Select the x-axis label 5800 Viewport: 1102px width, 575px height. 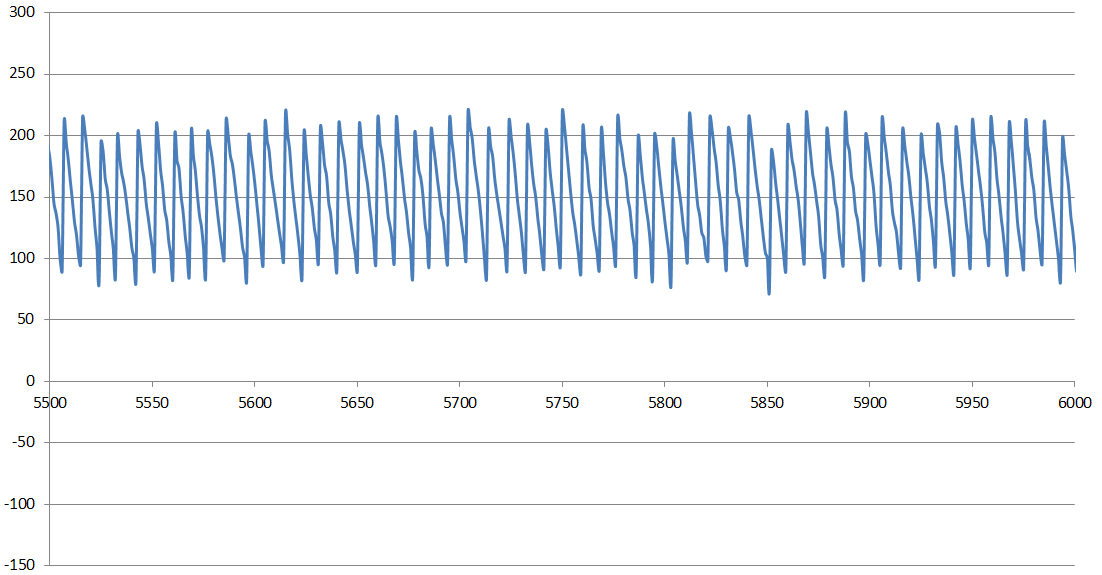click(665, 403)
